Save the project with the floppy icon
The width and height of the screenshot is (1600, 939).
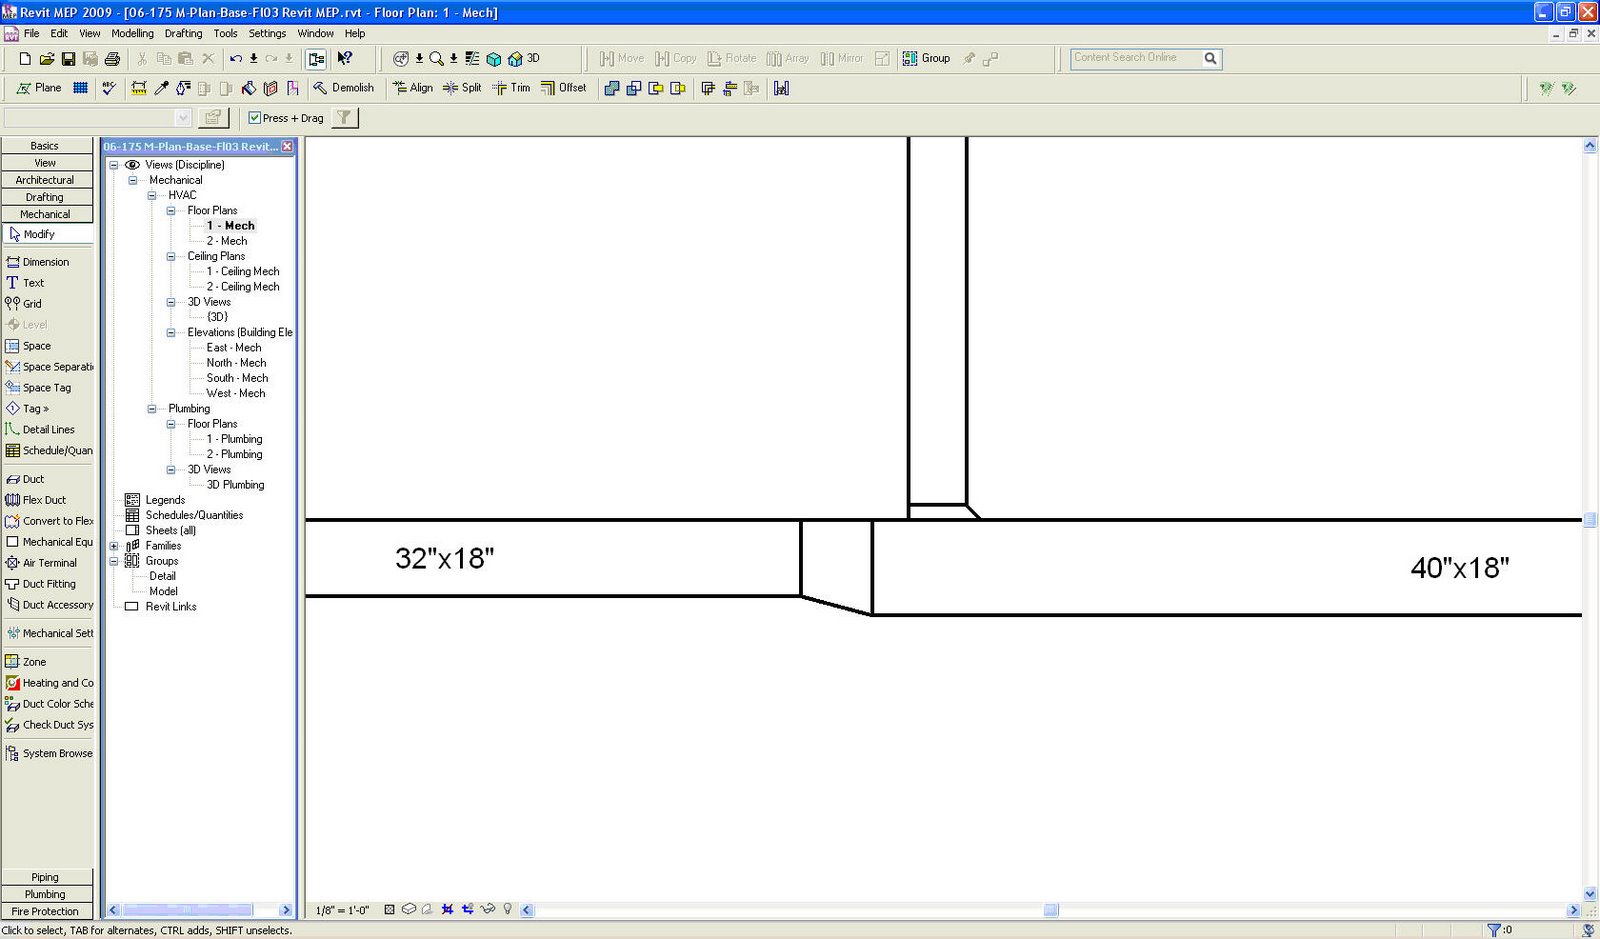(x=68, y=59)
